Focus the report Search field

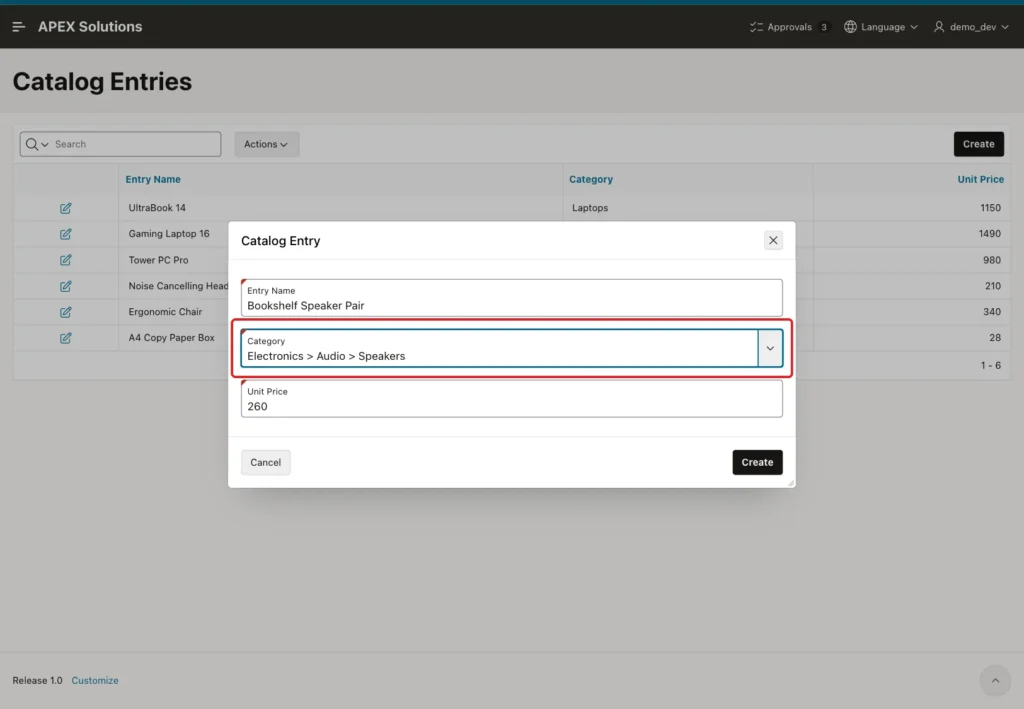click(136, 144)
